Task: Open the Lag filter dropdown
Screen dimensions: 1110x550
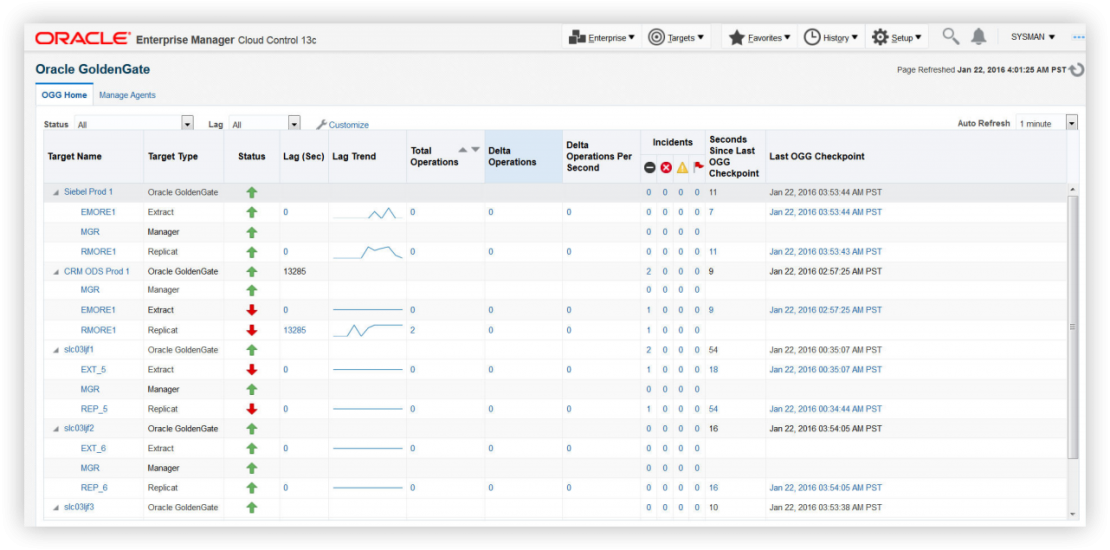Action: [x=294, y=123]
